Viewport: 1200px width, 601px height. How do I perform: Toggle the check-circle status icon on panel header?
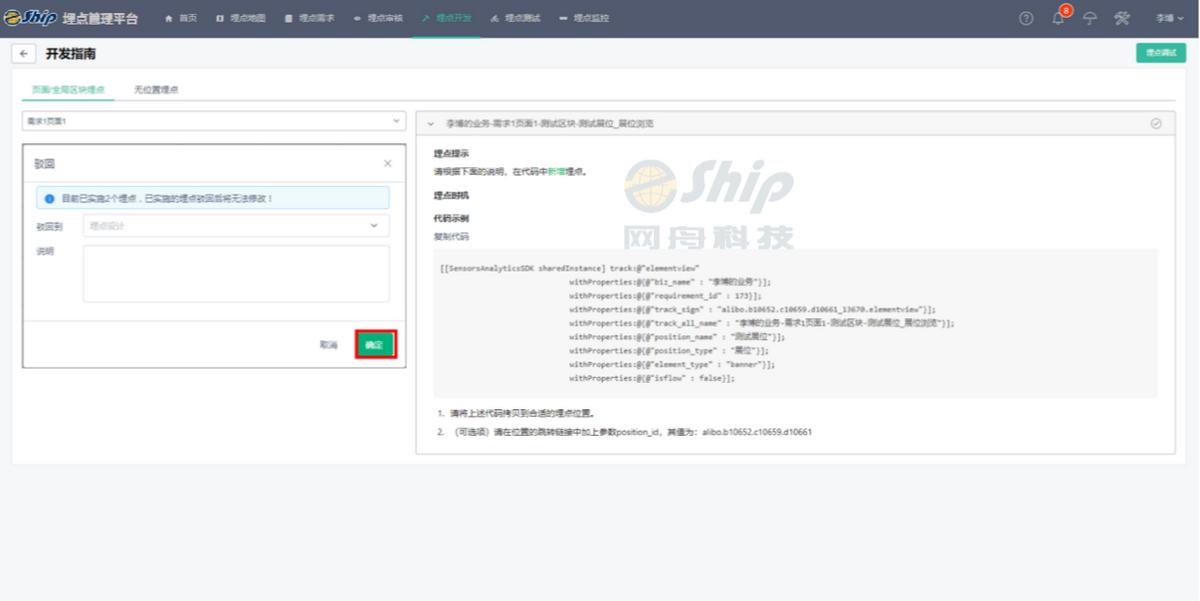click(1156, 123)
